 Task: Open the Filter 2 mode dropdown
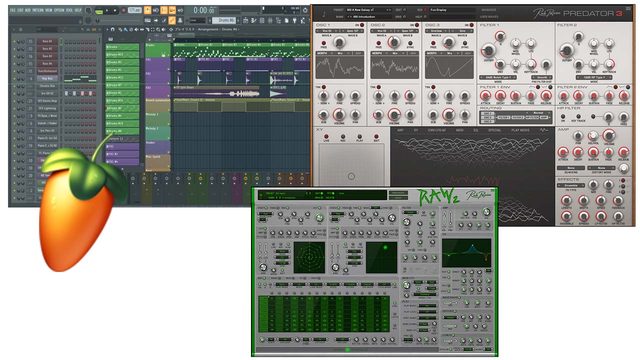[594, 77]
